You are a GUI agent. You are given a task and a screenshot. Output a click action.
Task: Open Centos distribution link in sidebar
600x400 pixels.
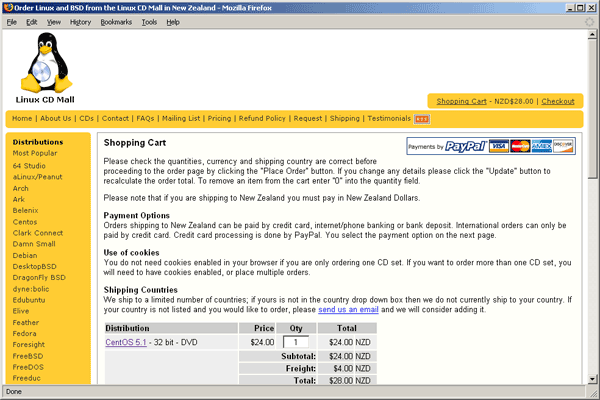[25, 222]
